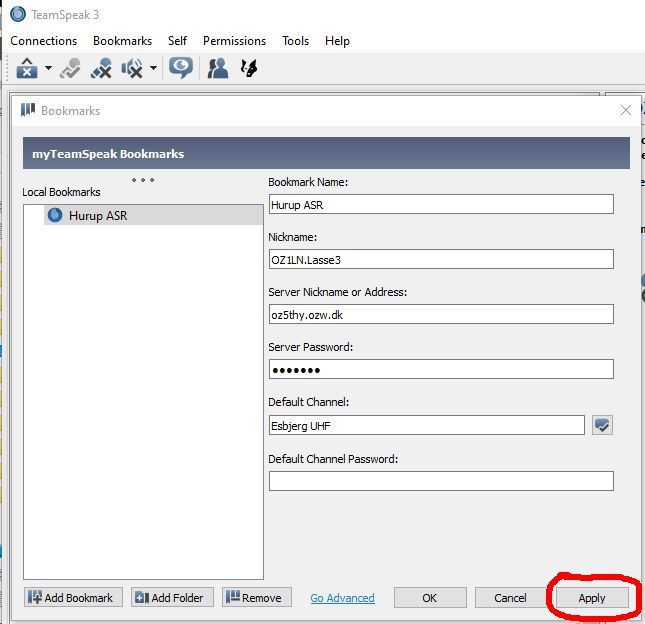This screenshot has height=624, width=645.
Task: Click the Server Password field
Action: (441, 369)
